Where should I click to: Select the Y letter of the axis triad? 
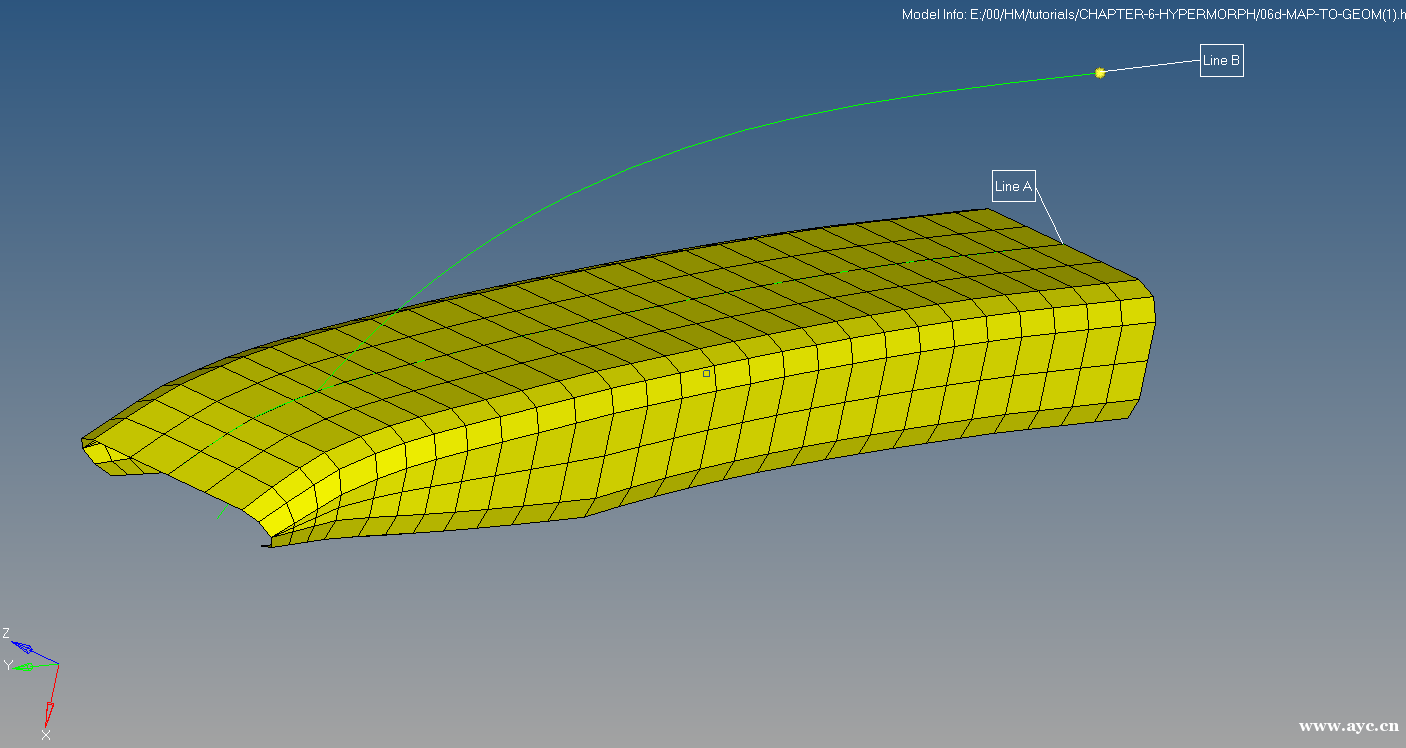(7, 666)
